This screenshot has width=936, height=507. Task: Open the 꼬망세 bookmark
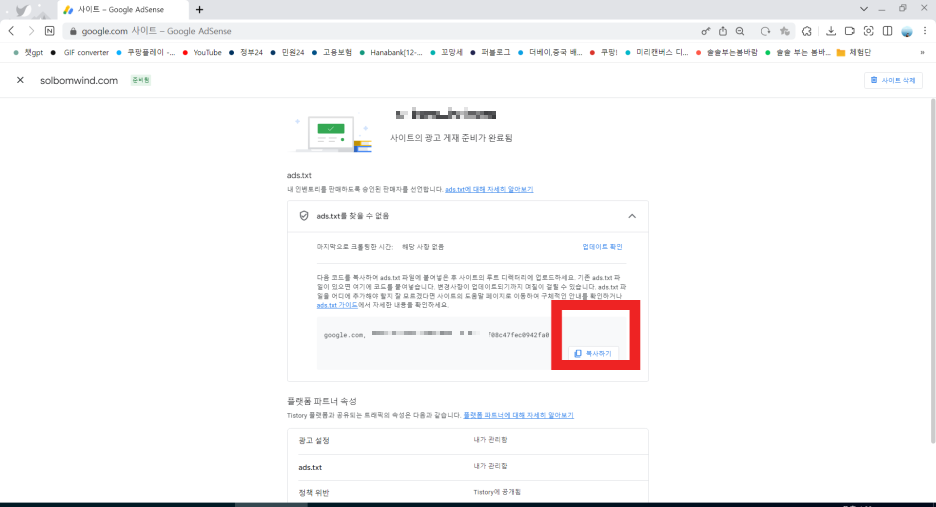click(x=447, y=53)
